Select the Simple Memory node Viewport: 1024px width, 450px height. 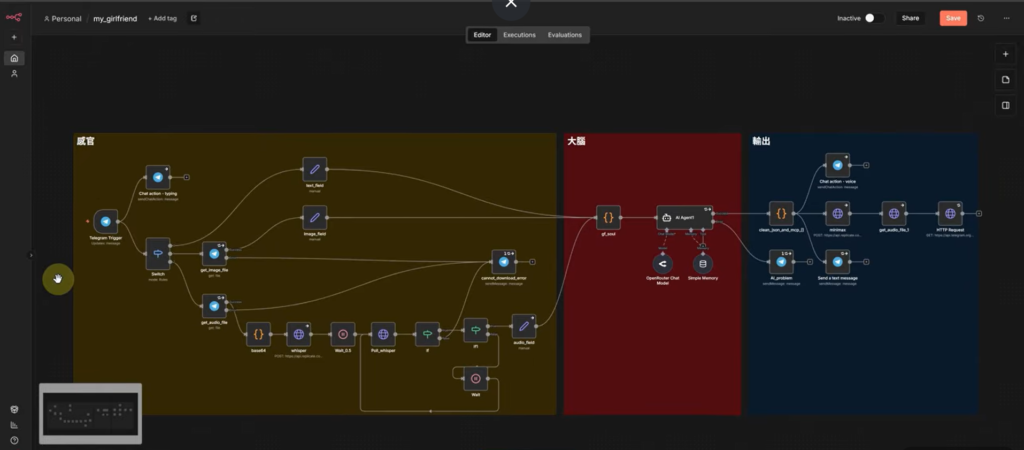pyautogui.click(x=703, y=264)
